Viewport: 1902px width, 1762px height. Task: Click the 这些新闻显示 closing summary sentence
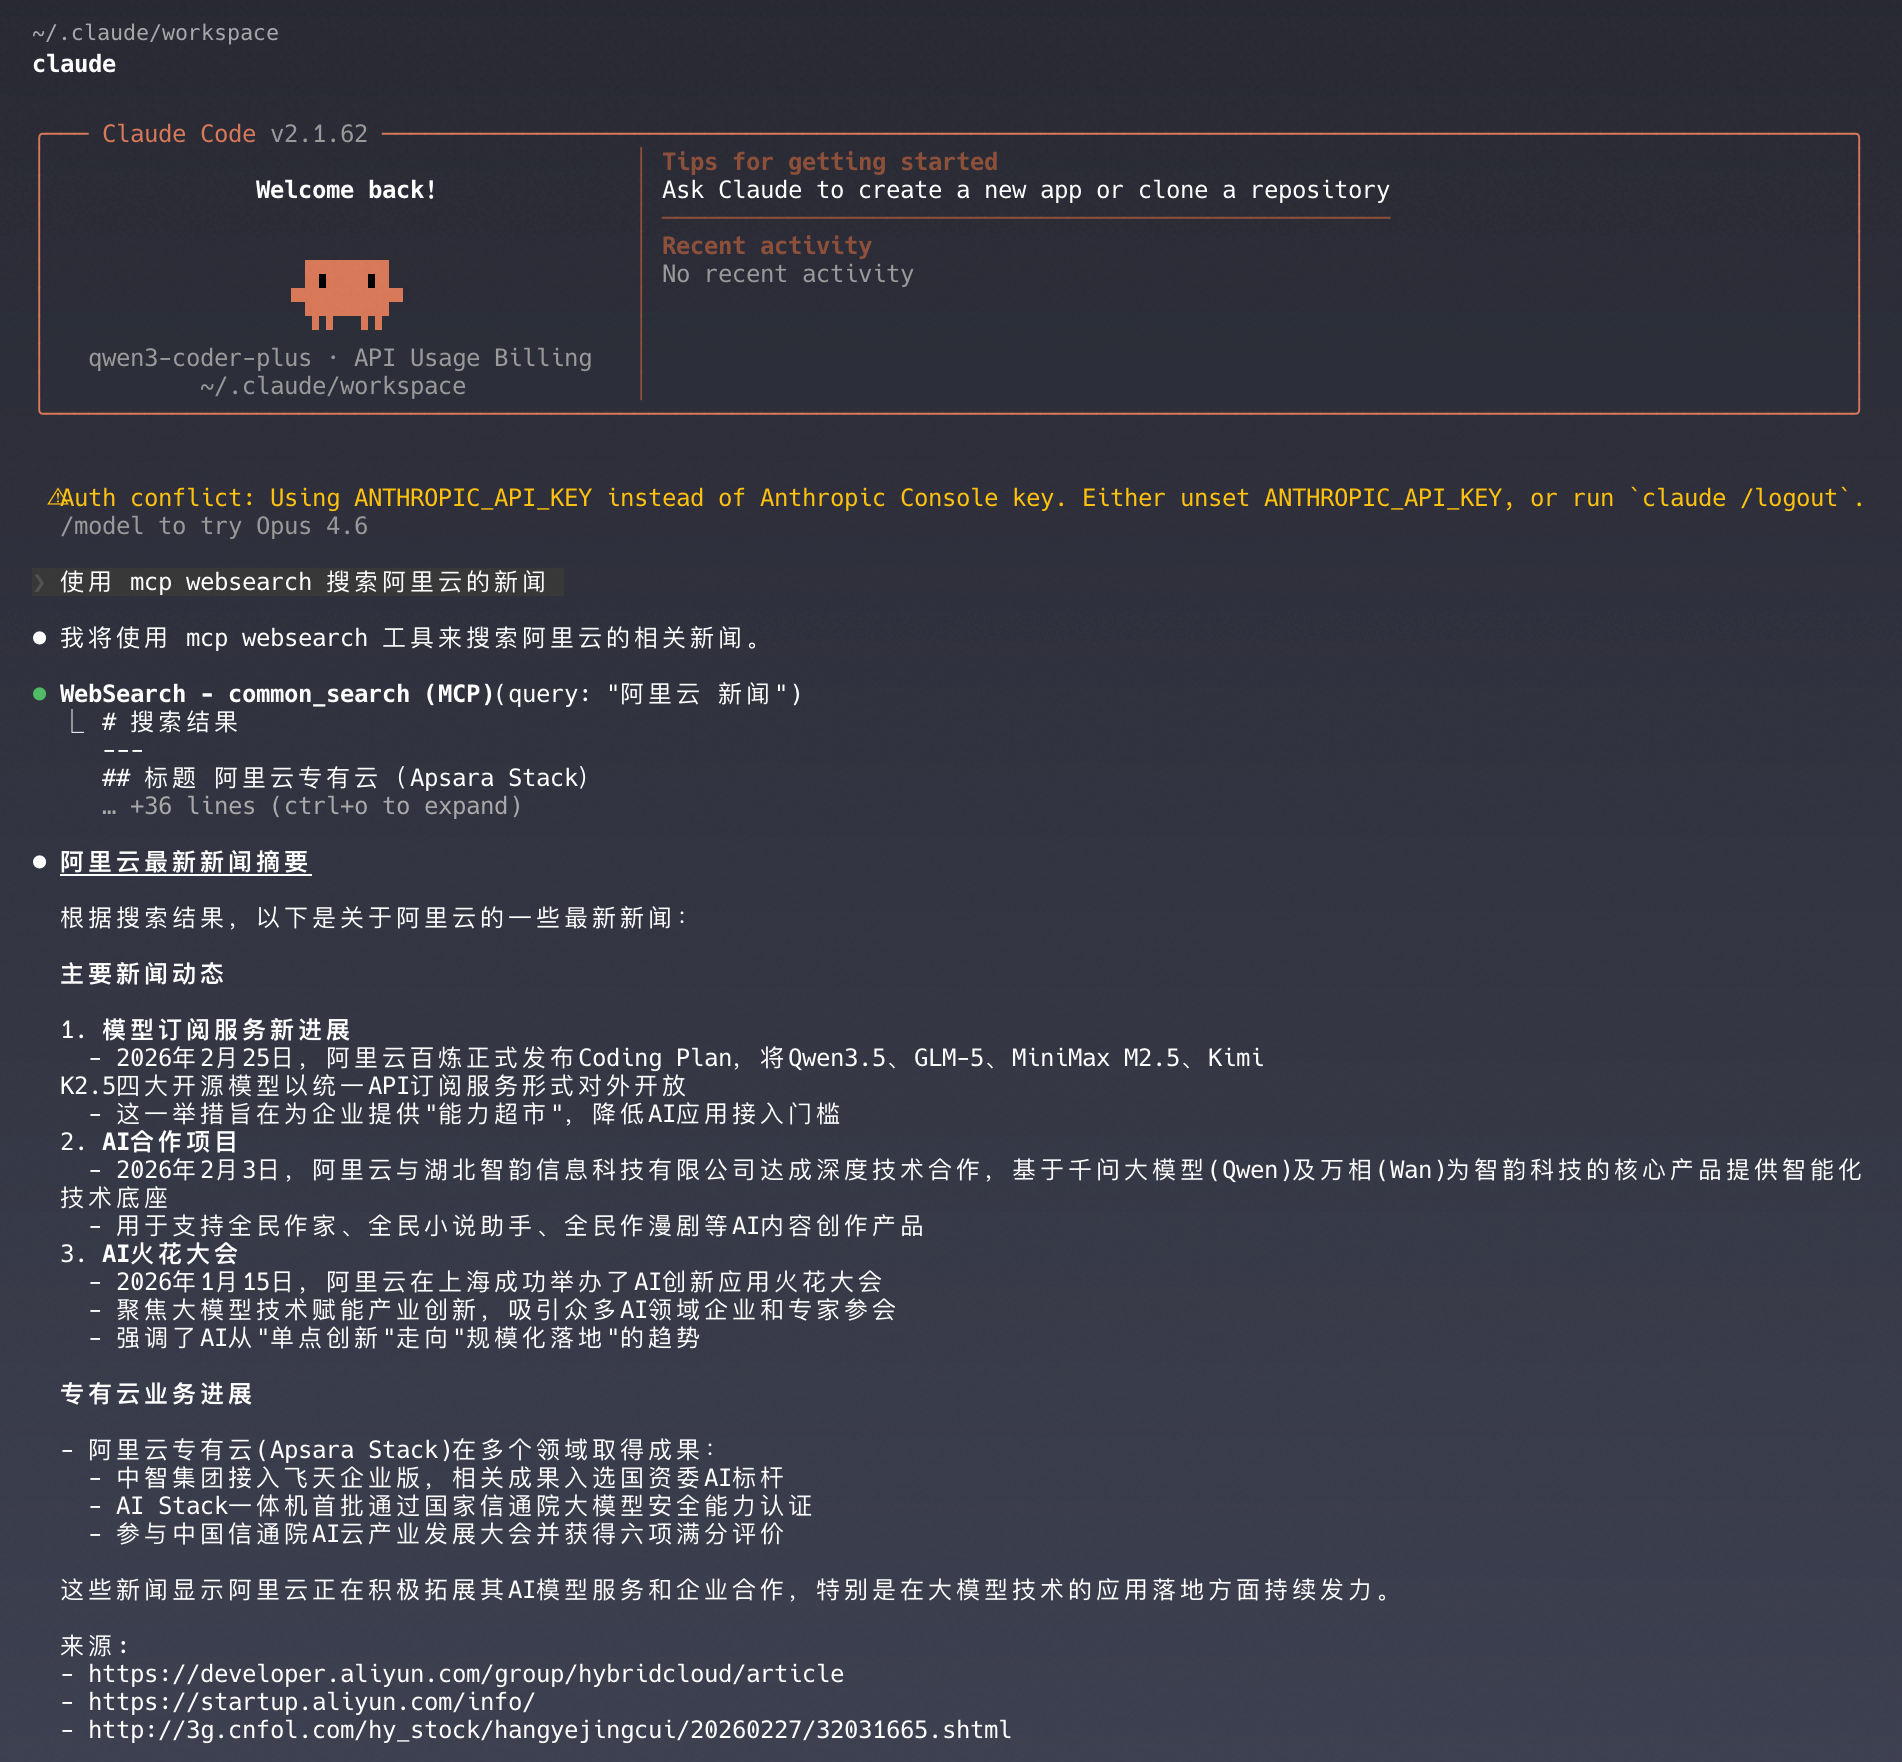[x=727, y=1590]
